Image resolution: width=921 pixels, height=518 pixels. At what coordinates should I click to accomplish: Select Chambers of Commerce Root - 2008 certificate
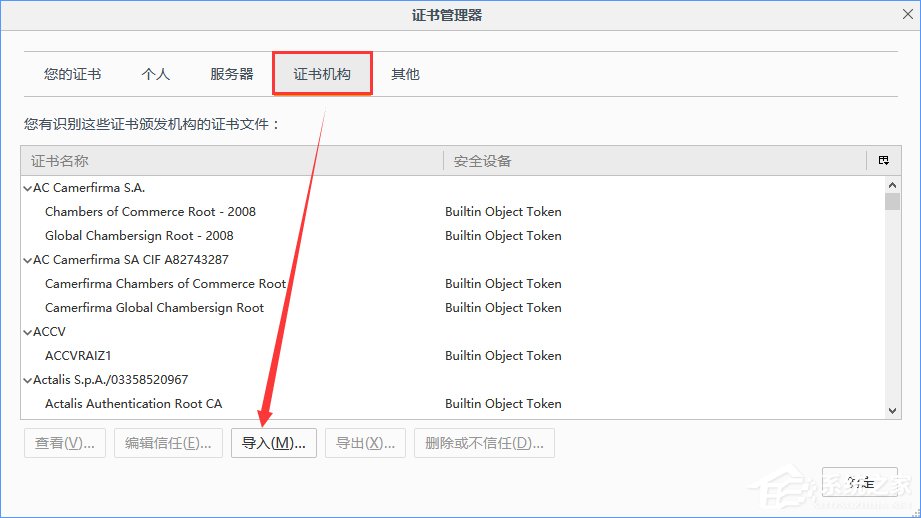(x=150, y=212)
